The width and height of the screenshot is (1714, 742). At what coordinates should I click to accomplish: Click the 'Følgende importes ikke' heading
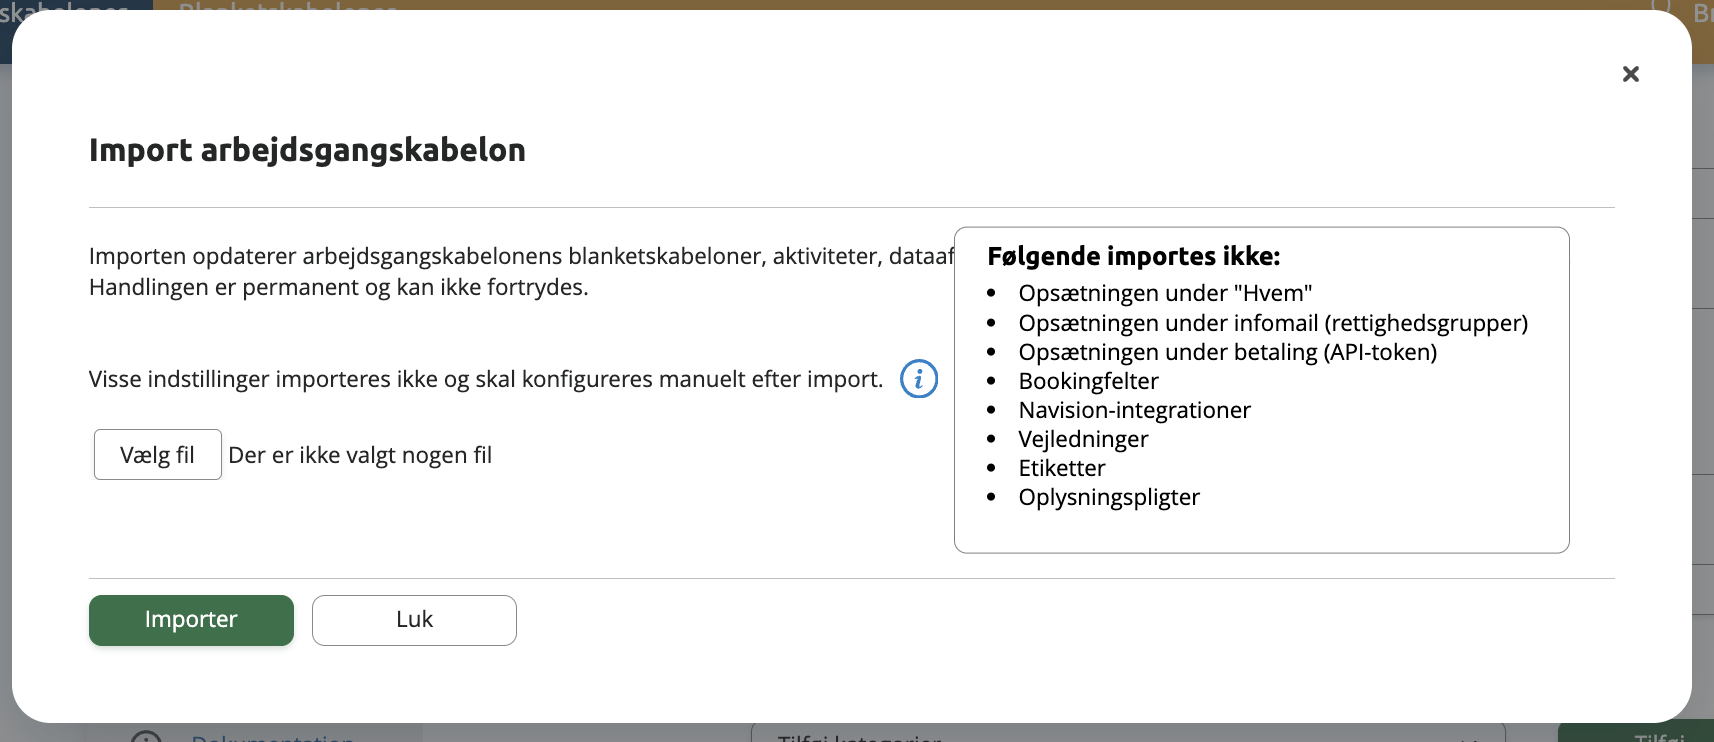click(x=1133, y=256)
